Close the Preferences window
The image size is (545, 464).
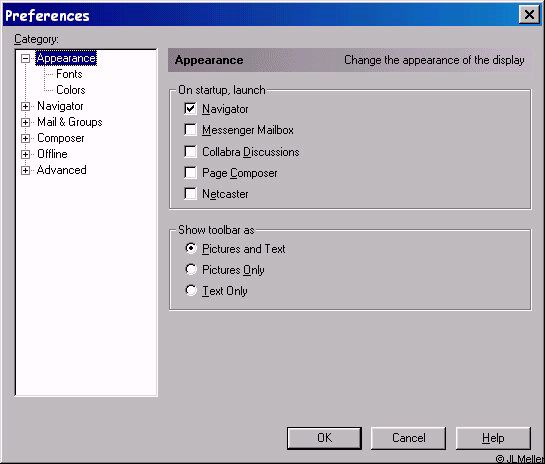[x=529, y=15]
